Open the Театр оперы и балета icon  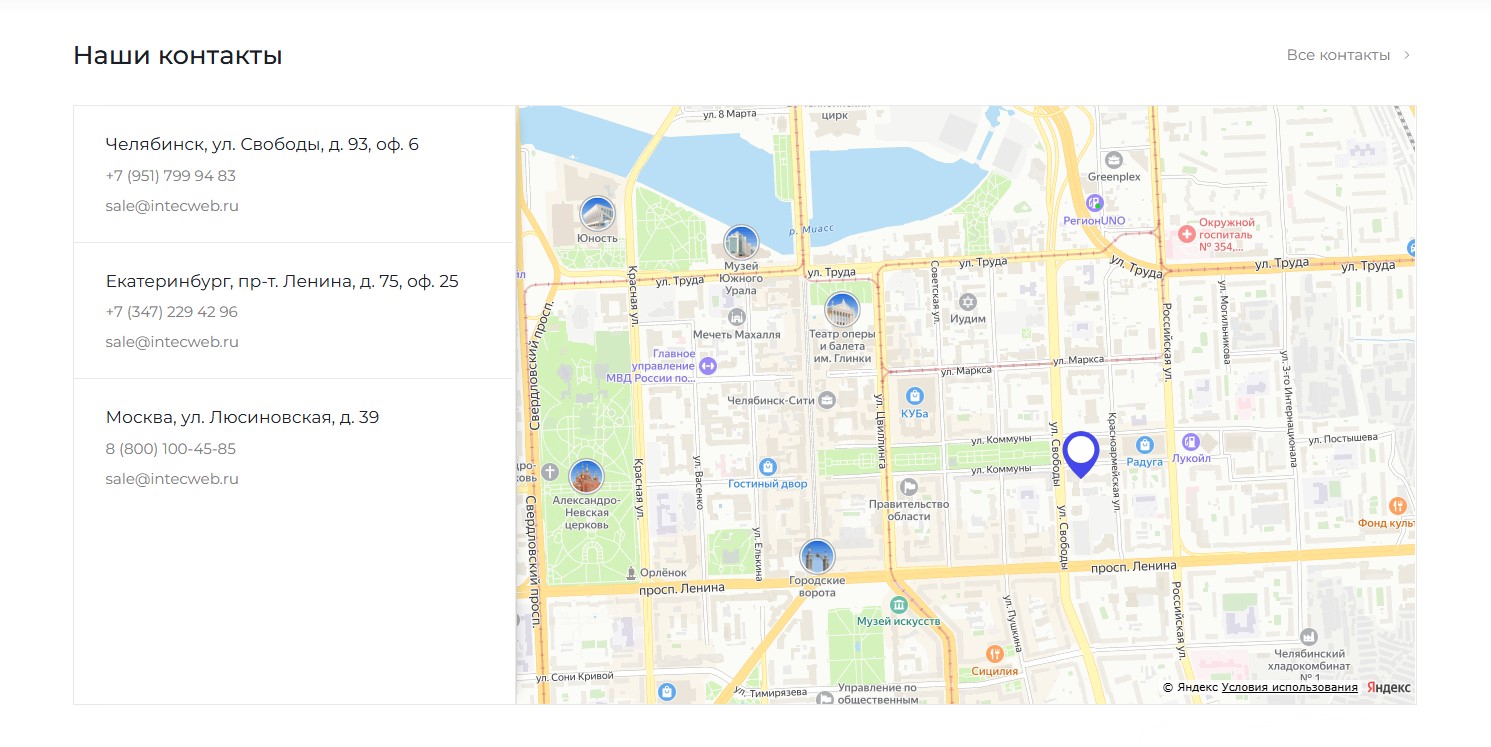(842, 309)
